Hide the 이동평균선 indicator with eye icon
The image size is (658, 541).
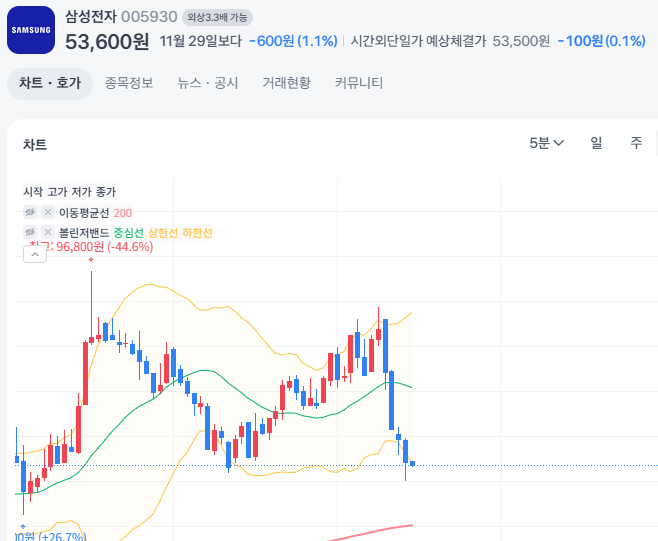(x=30, y=212)
